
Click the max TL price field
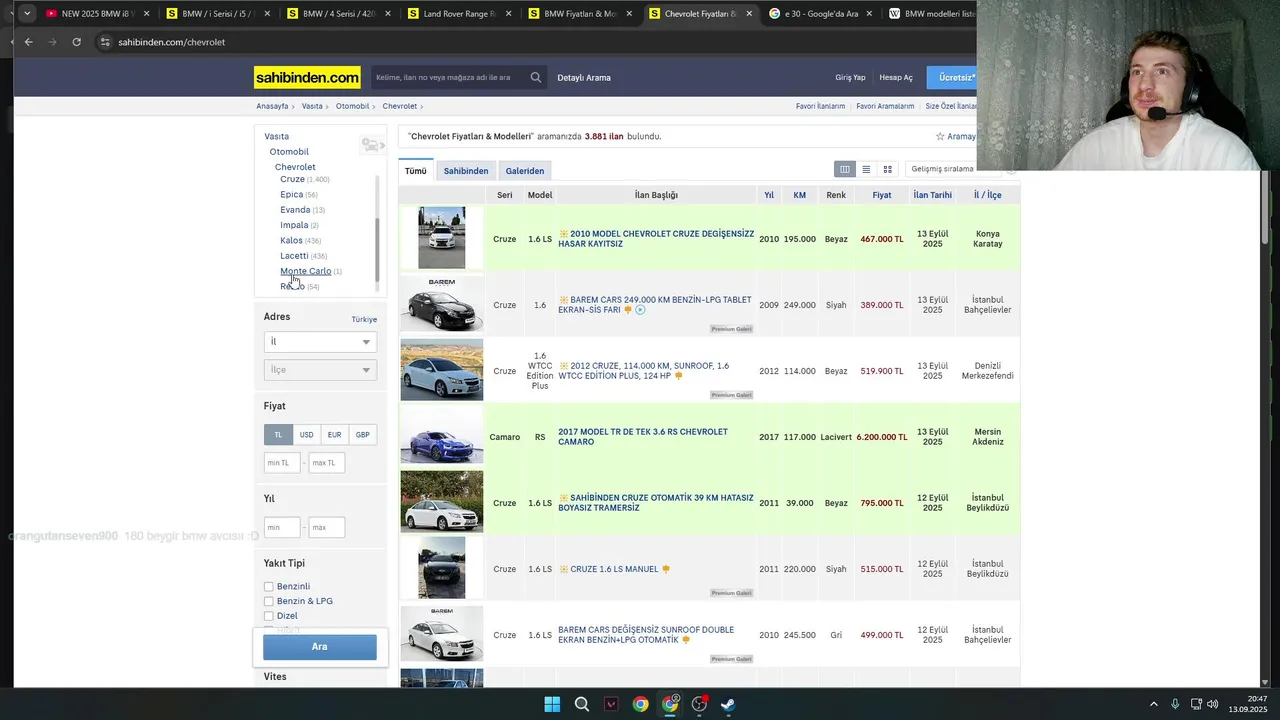coord(326,463)
